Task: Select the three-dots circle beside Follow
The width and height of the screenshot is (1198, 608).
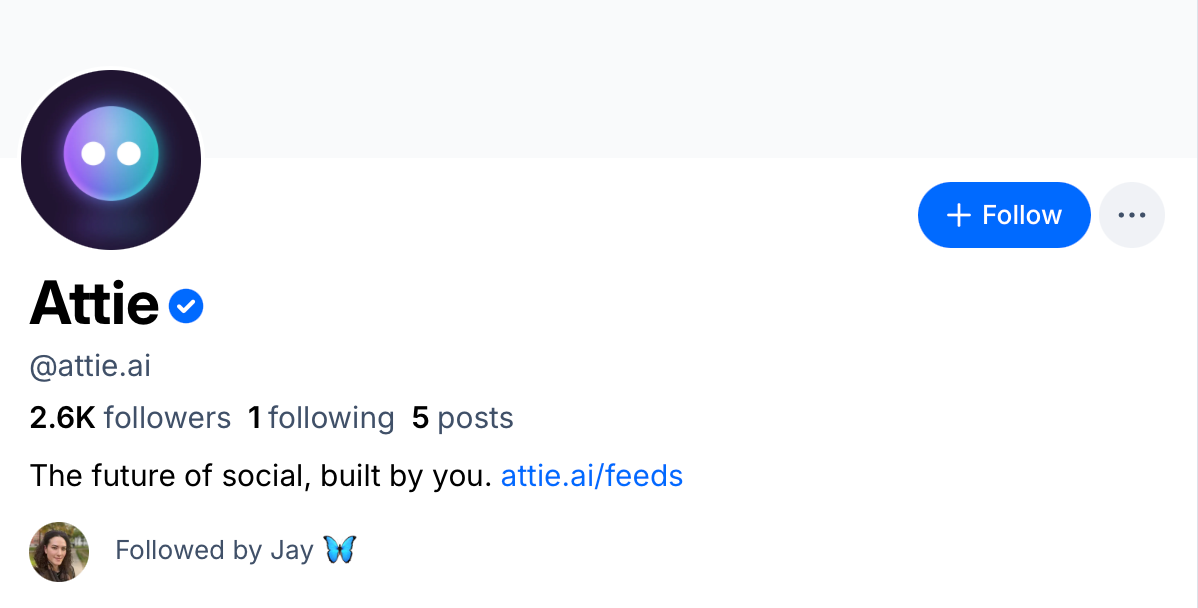Action: (x=1132, y=214)
